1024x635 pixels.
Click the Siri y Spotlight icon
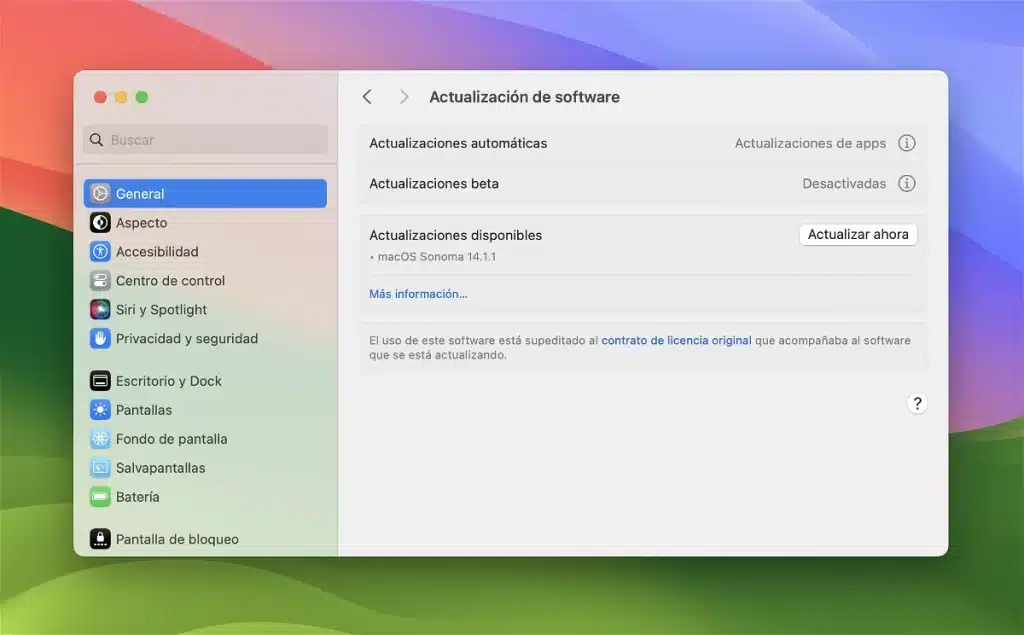(100, 310)
